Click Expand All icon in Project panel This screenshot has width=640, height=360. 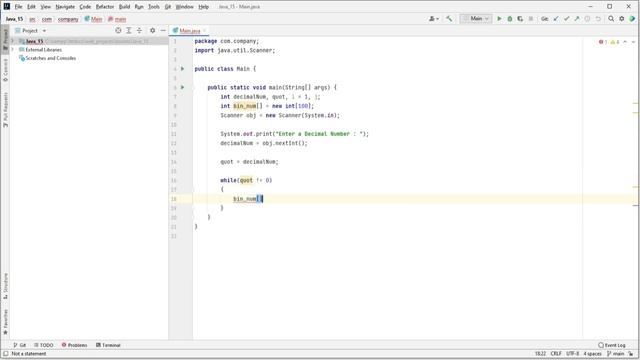click(x=129, y=31)
